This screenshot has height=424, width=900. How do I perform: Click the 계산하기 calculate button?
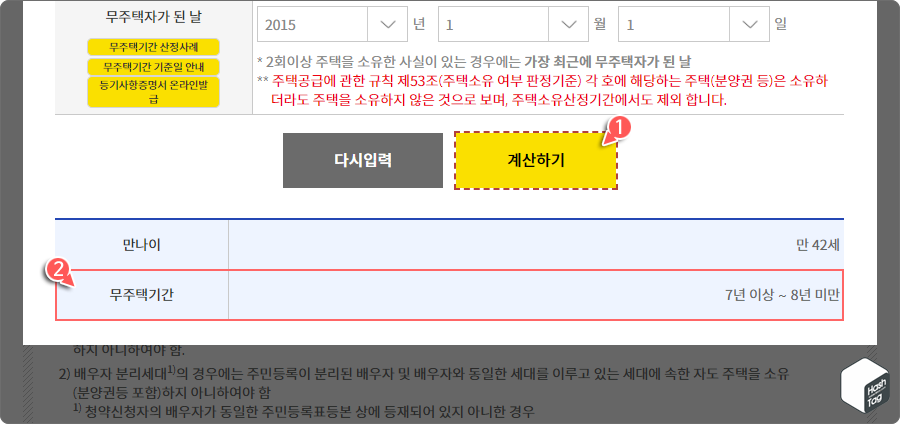(x=536, y=160)
